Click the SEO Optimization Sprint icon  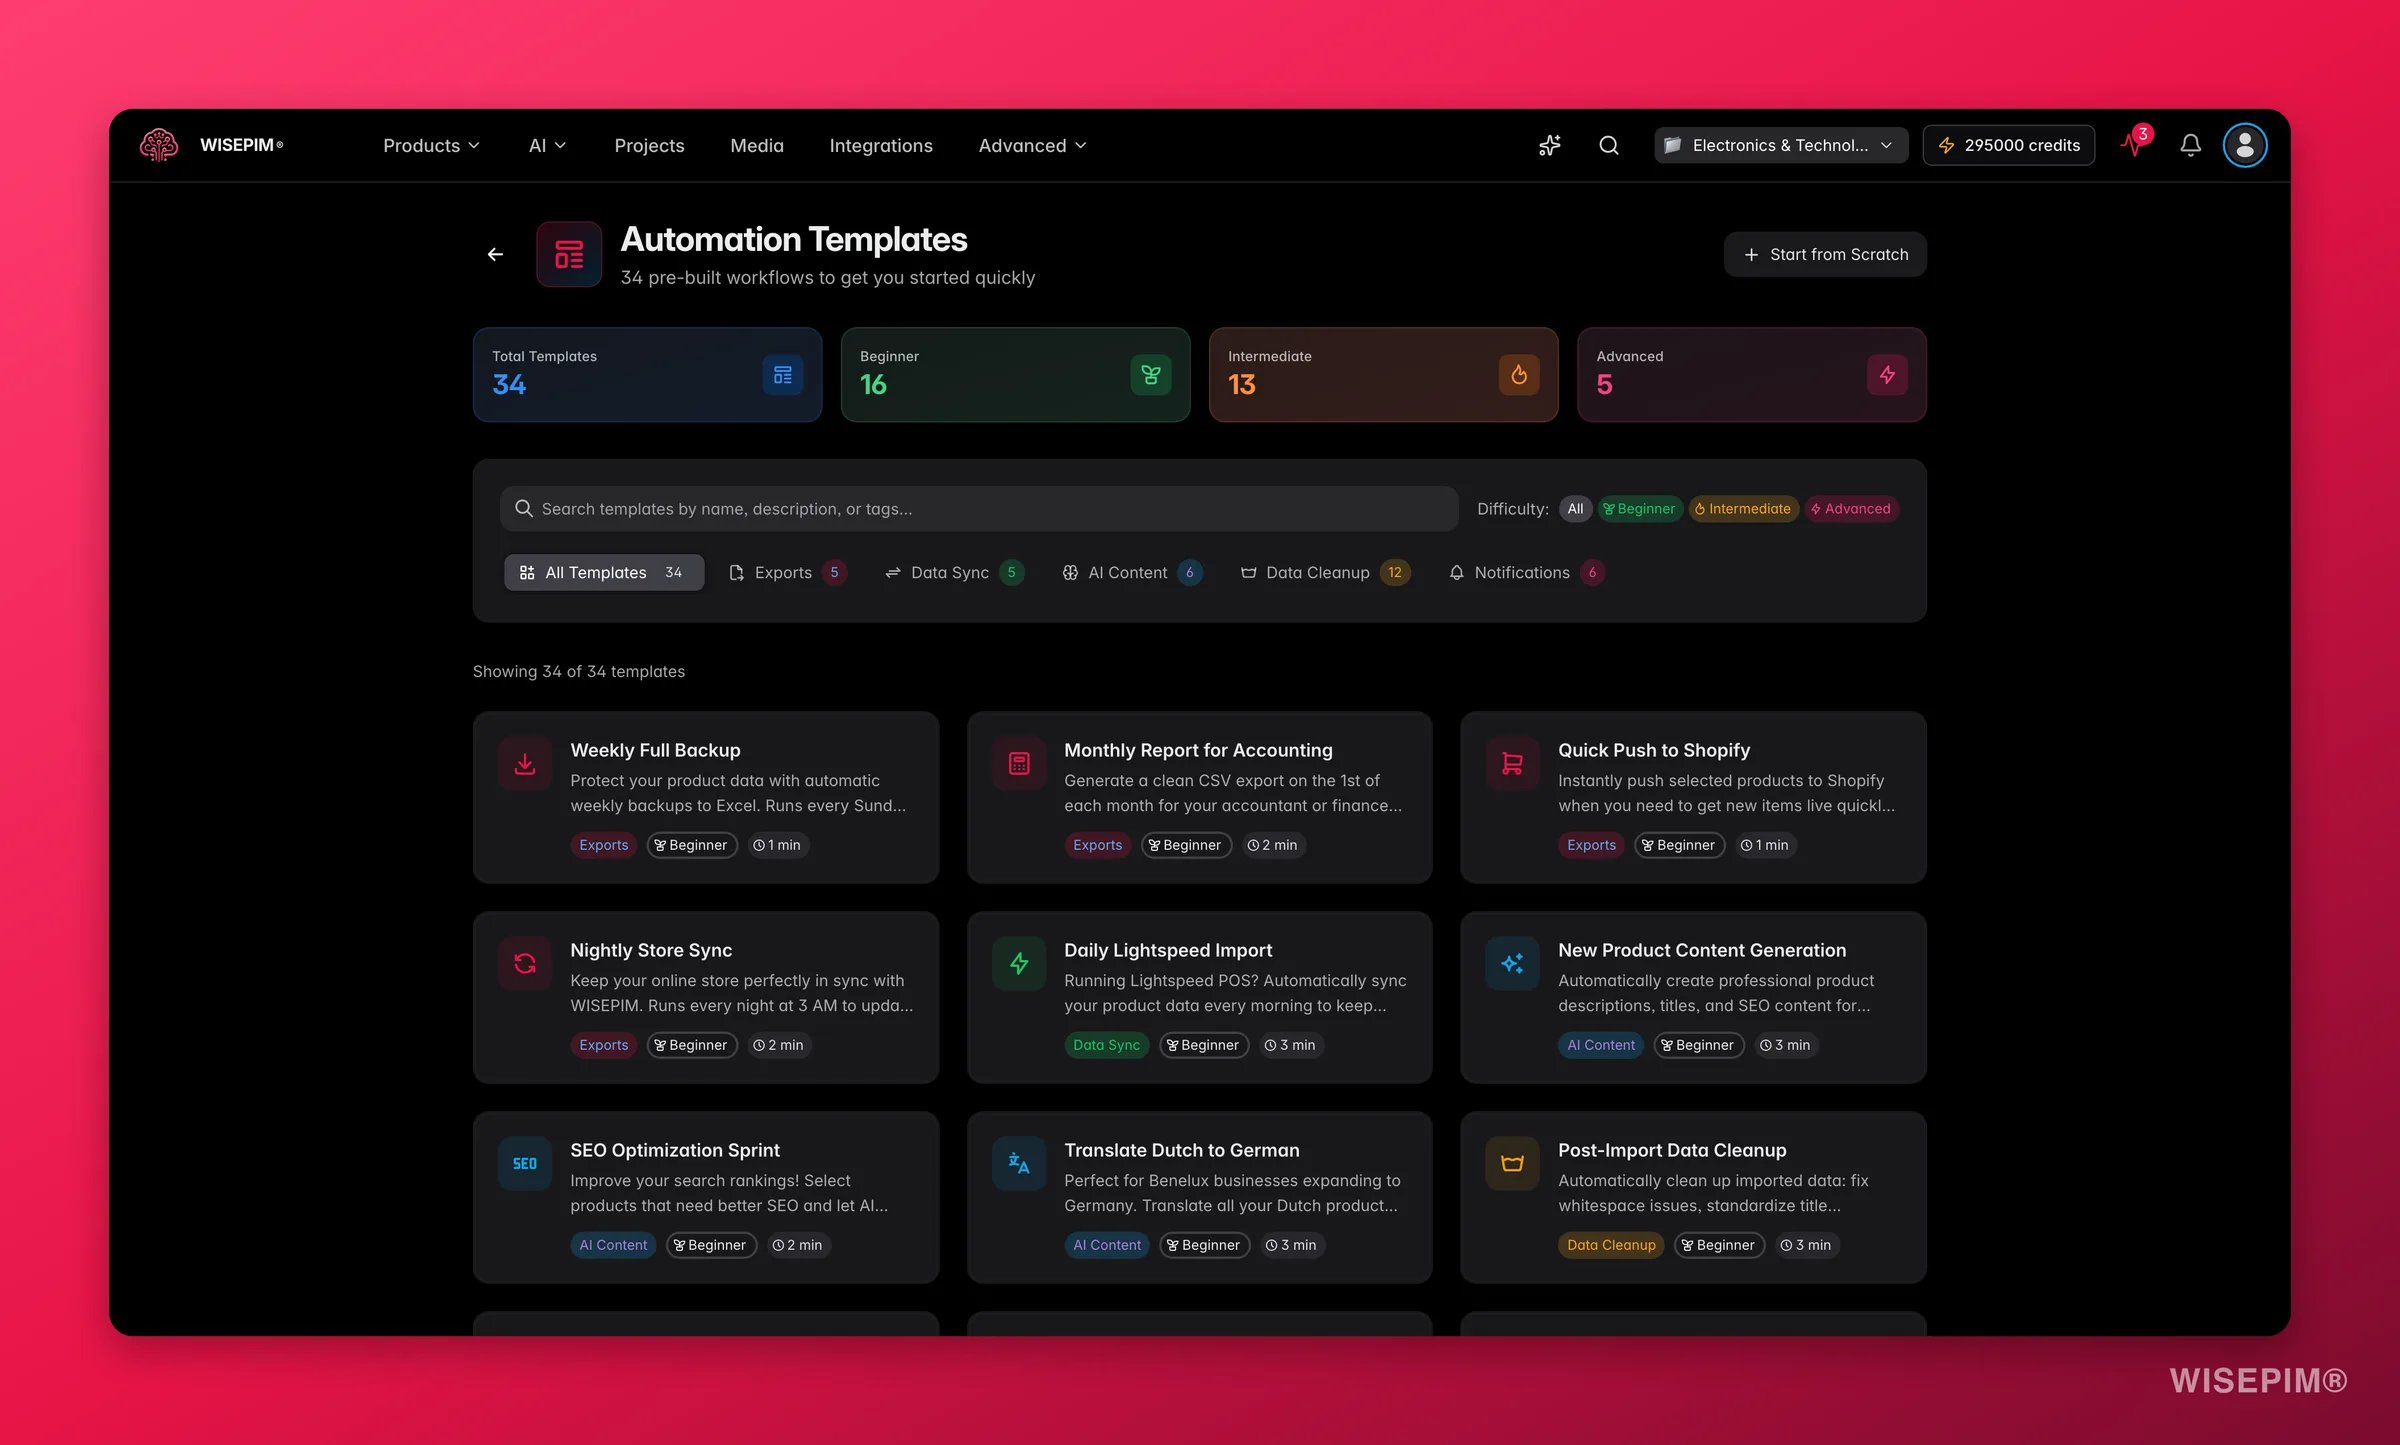pyautogui.click(x=525, y=1164)
